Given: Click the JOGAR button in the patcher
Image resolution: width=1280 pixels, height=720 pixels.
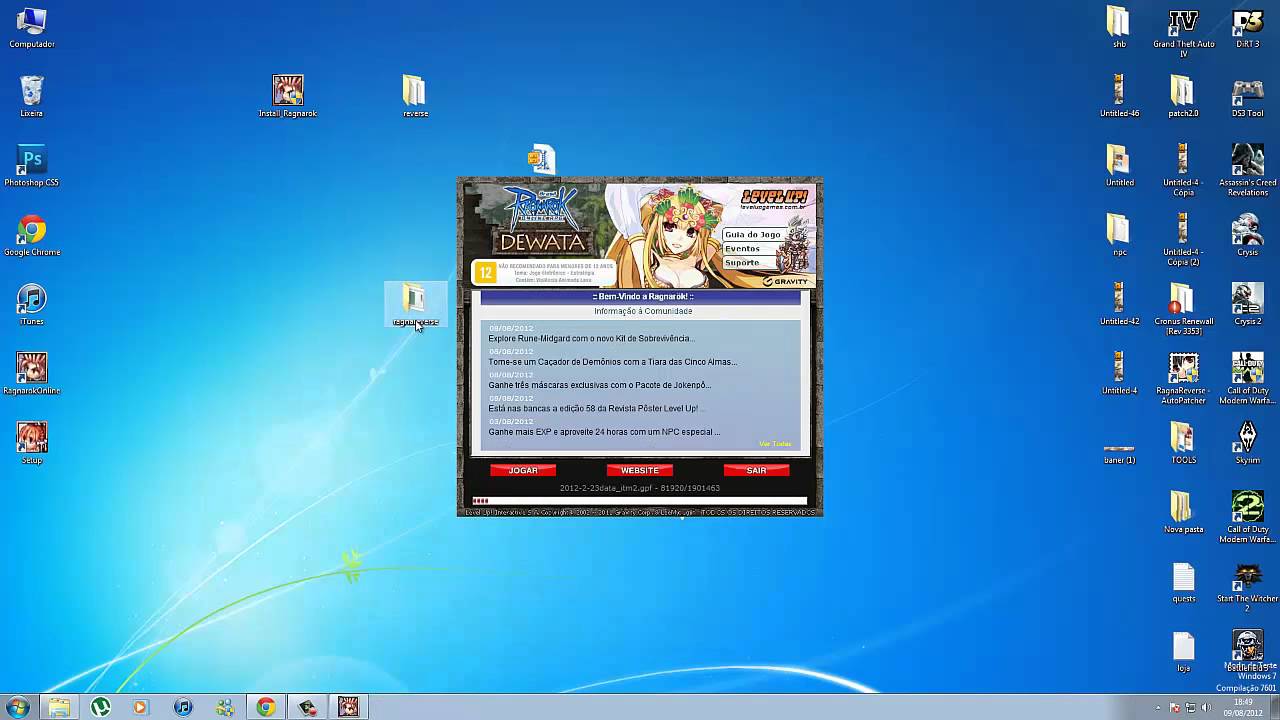Looking at the screenshot, I should (523, 470).
